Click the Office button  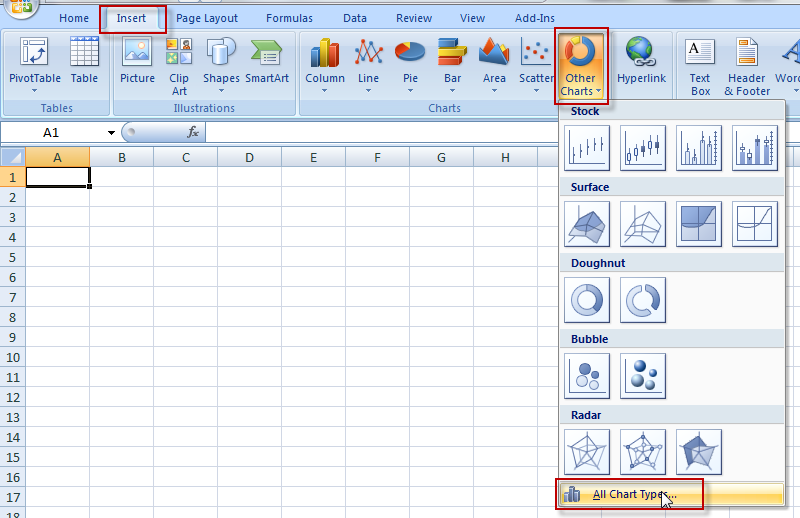tap(19, 7)
